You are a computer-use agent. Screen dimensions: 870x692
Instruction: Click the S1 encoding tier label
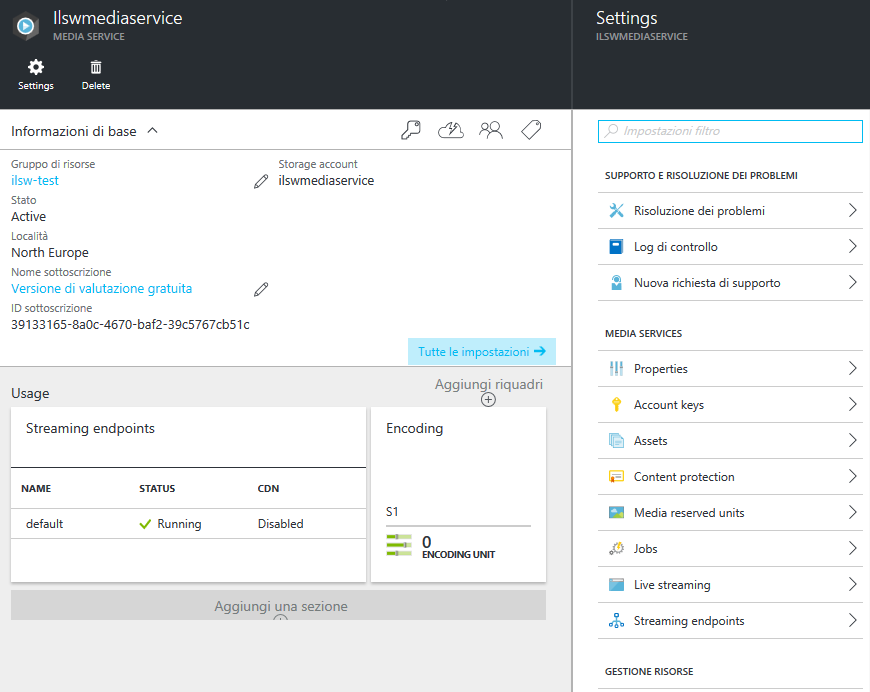coord(392,512)
